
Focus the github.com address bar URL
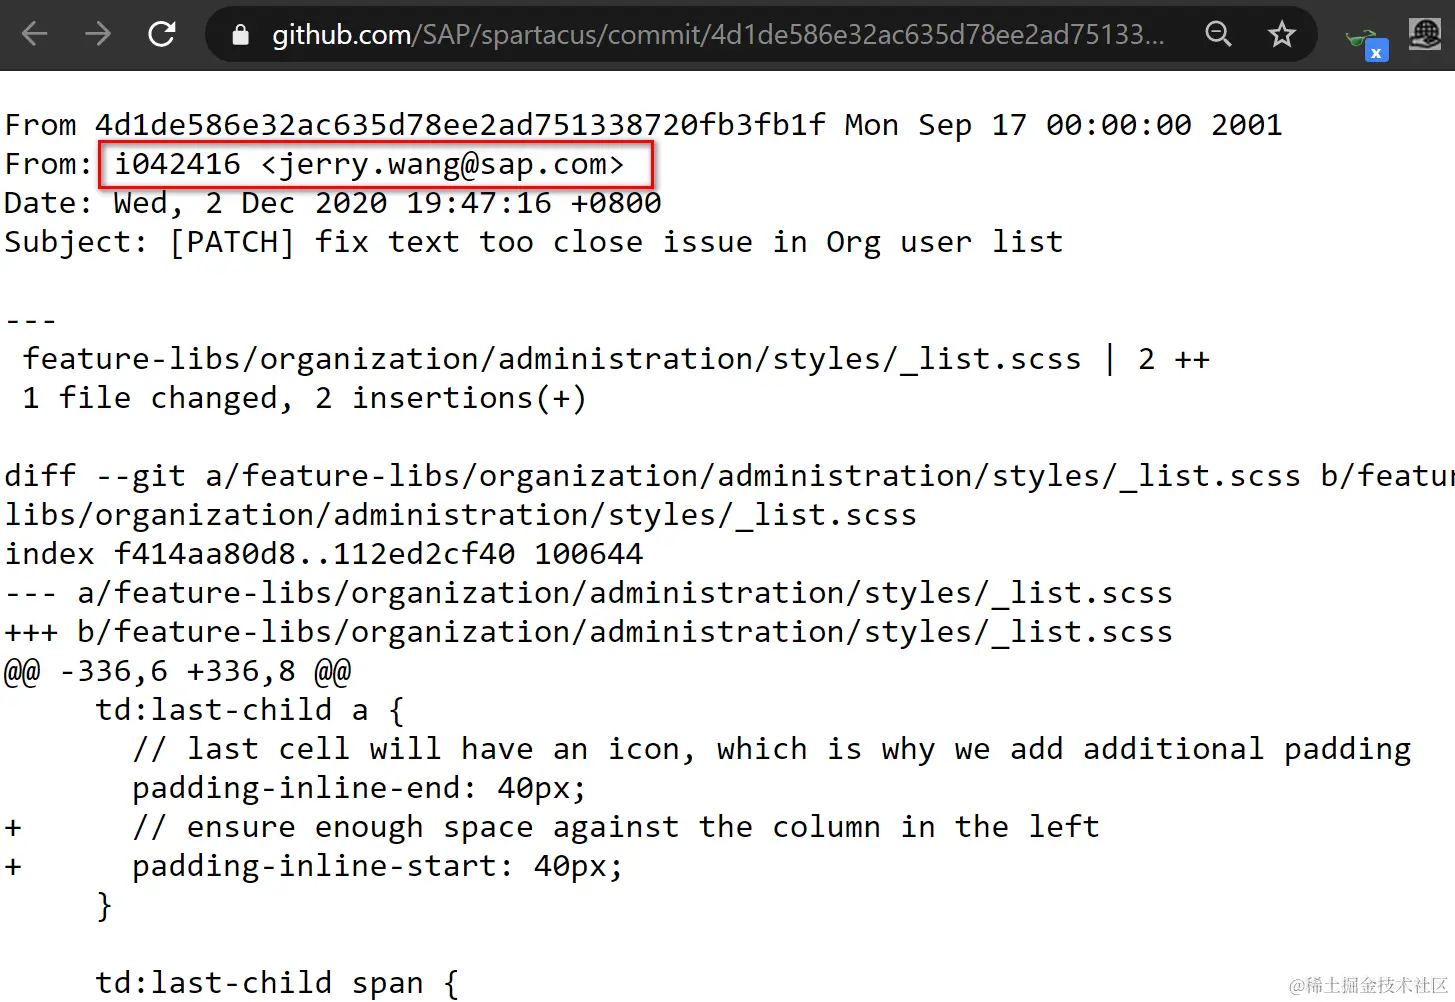[717, 35]
